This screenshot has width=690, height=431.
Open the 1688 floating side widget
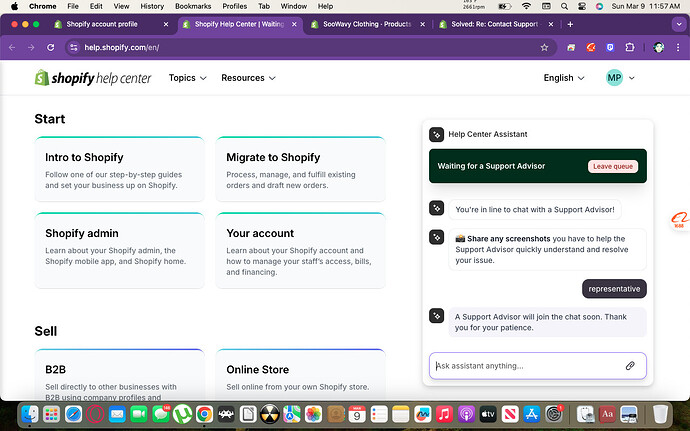click(x=680, y=220)
